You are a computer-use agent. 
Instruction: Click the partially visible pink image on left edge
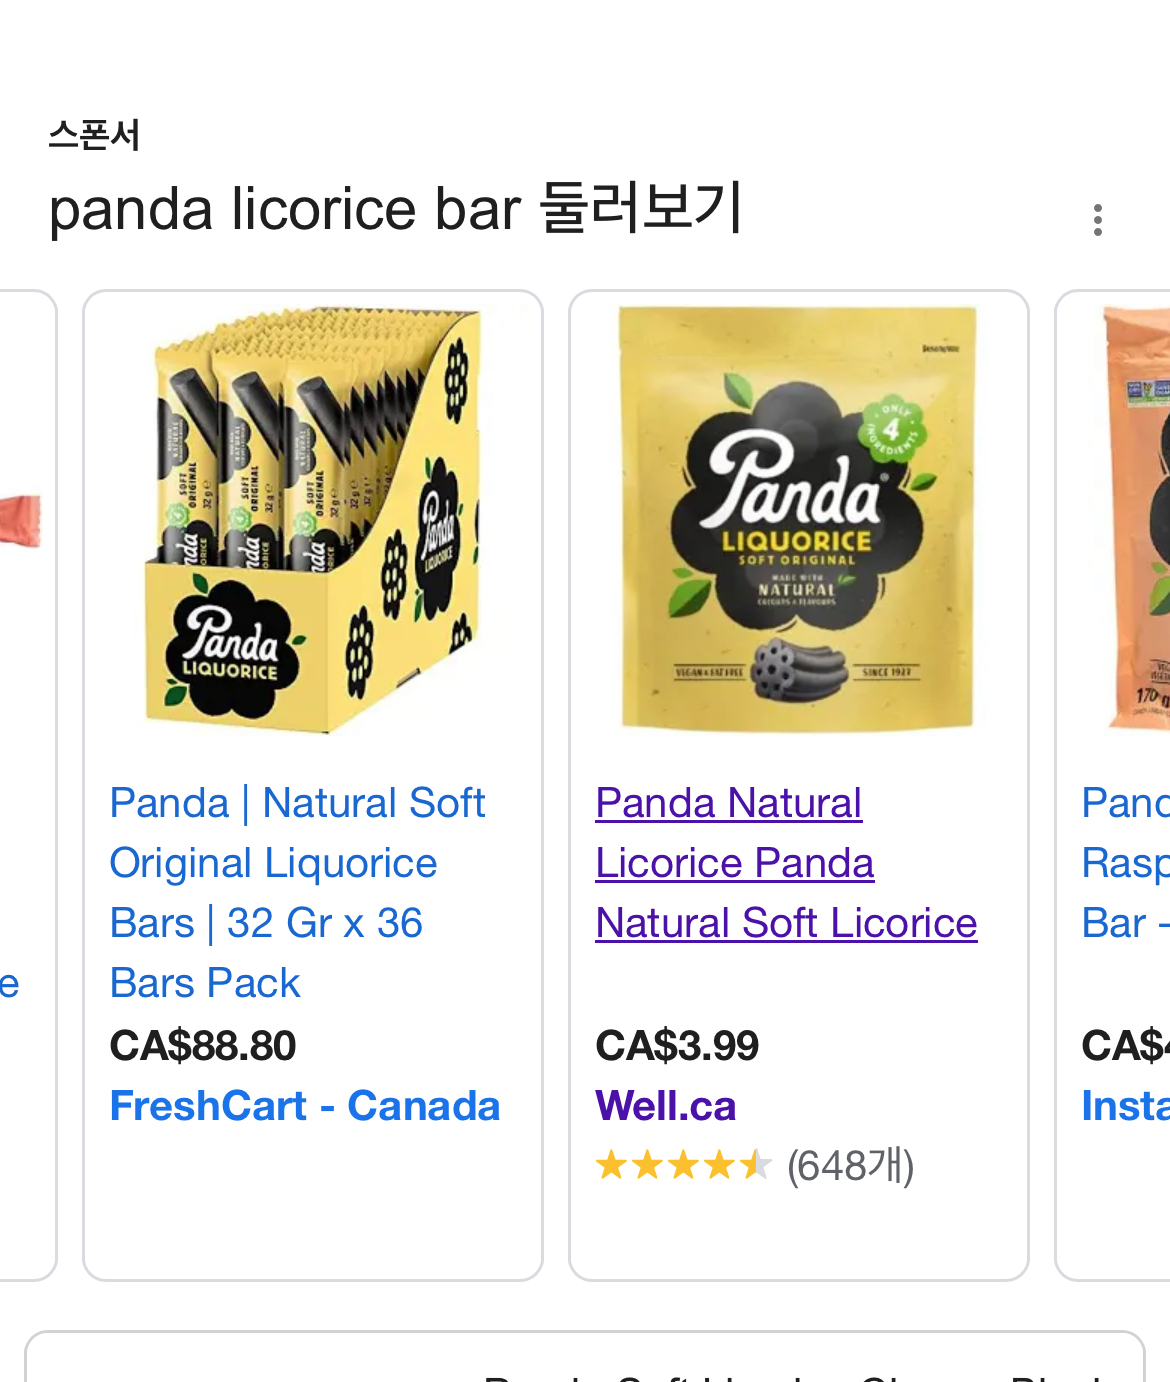point(20,520)
